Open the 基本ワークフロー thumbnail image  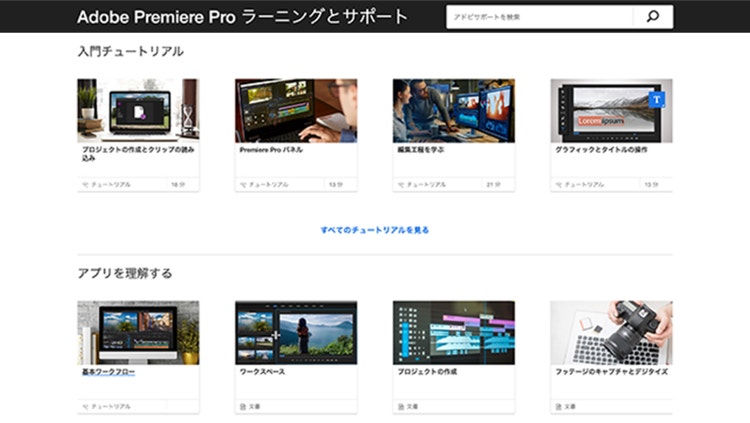[x=138, y=333]
